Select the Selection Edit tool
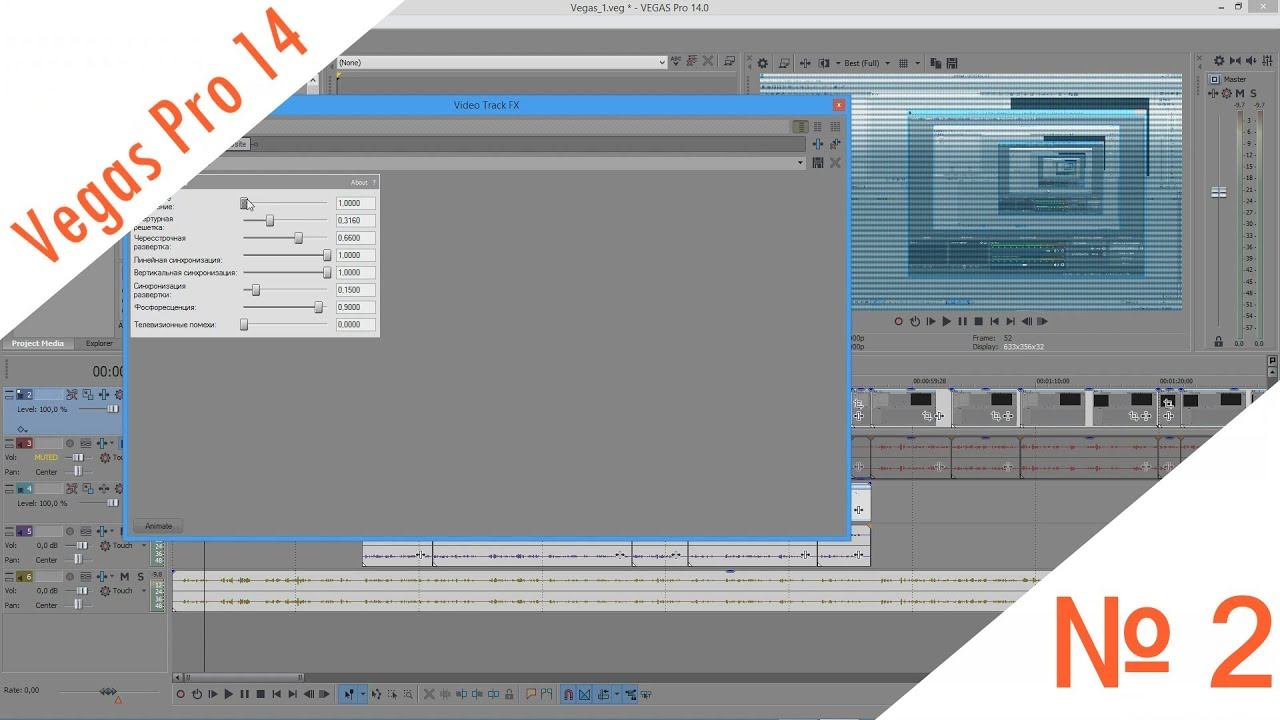The height and width of the screenshot is (720, 1280). point(393,694)
